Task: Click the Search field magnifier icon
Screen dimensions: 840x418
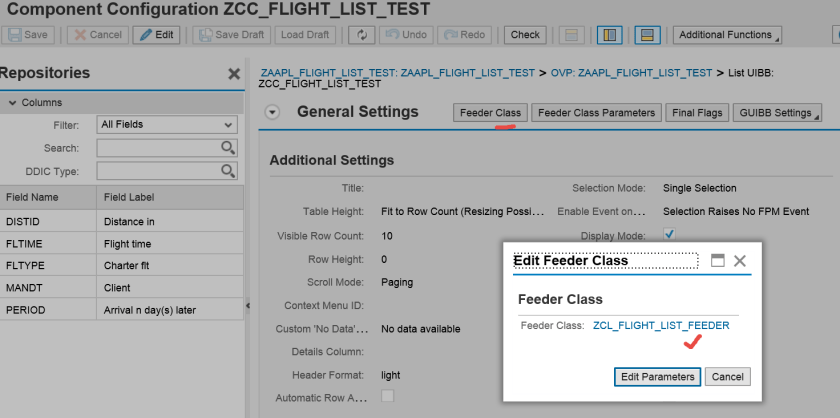Action: tap(228, 148)
